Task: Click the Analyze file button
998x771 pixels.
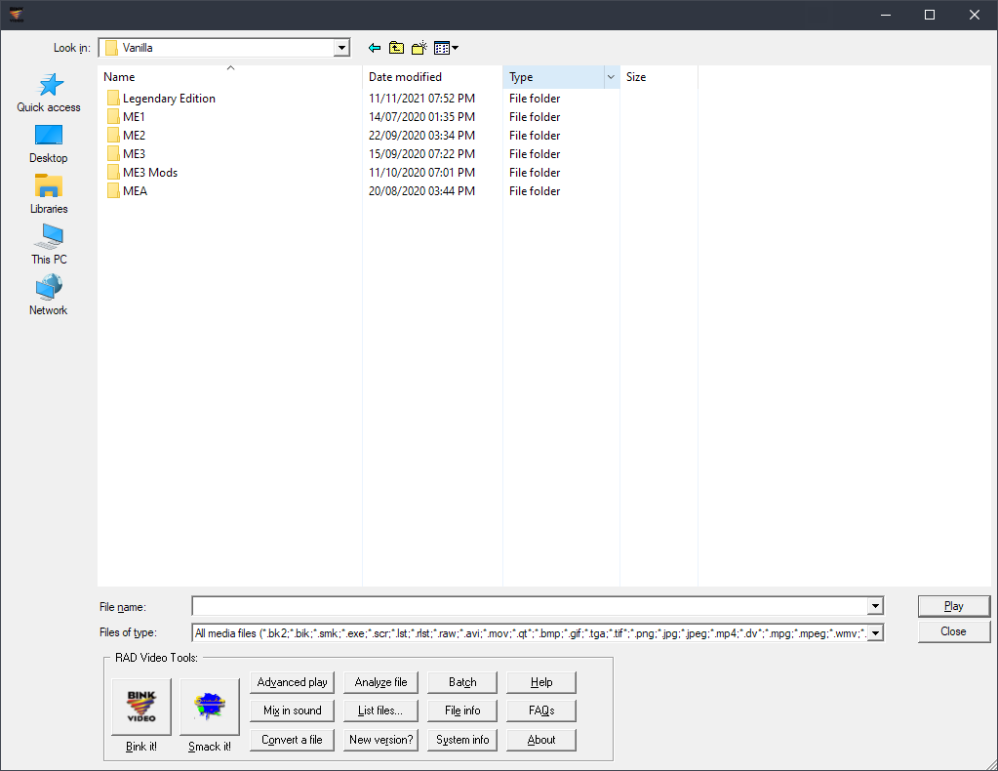Action: pyautogui.click(x=381, y=682)
